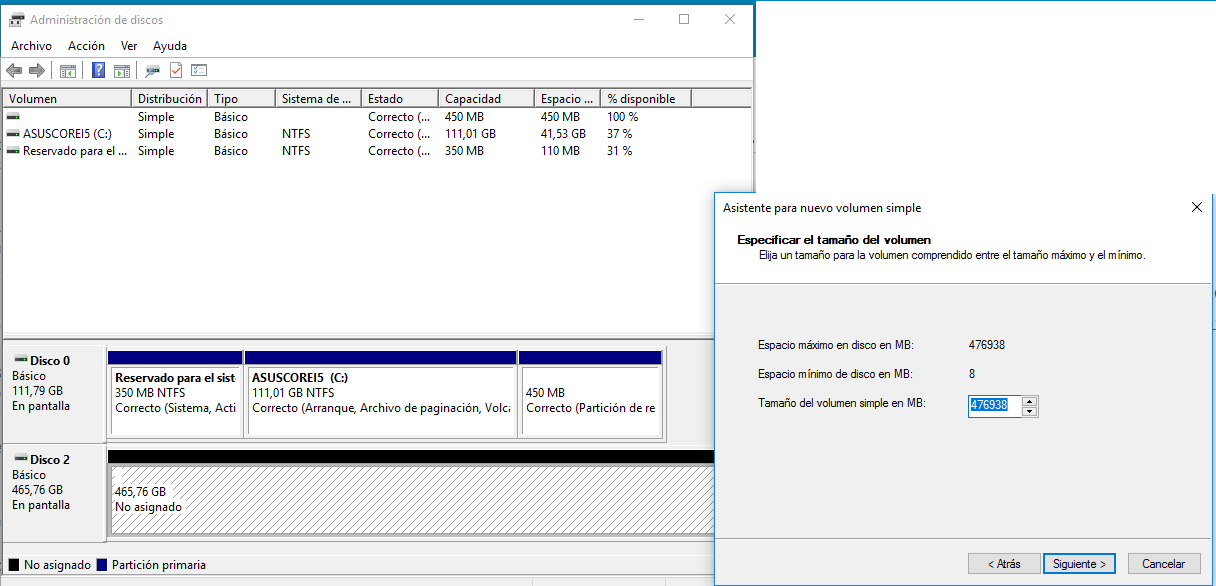Open the Archivo menu
Image resolution: width=1216 pixels, height=586 pixels.
31,46
